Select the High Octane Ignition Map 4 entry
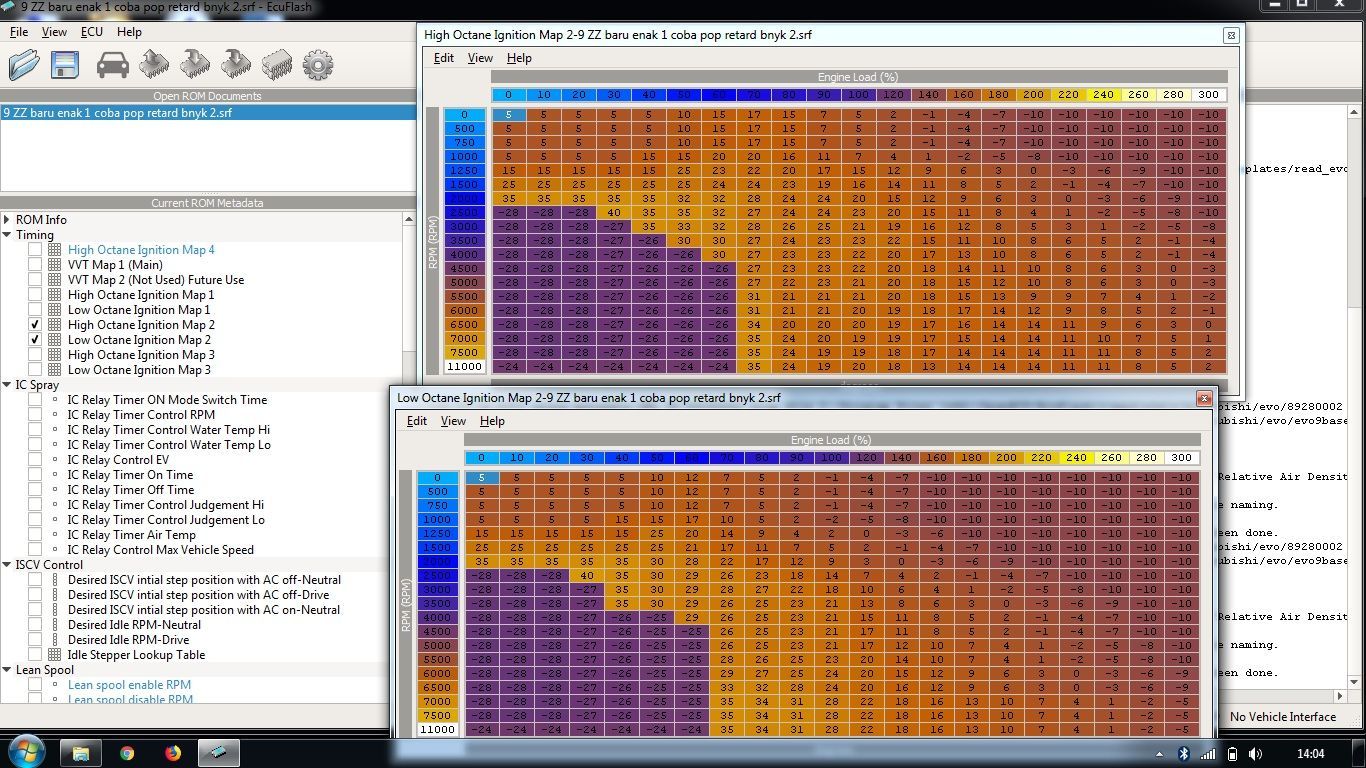The image size is (1366, 768). coord(141,250)
